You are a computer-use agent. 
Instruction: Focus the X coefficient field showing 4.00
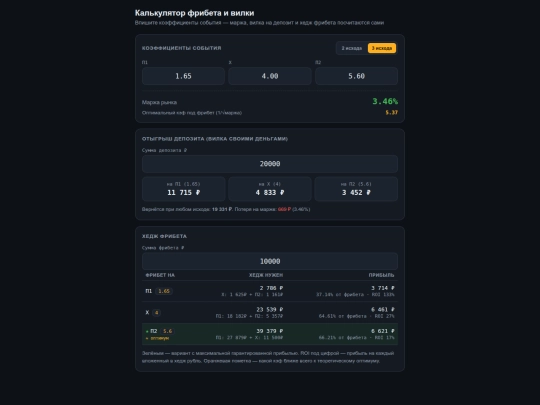click(270, 76)
